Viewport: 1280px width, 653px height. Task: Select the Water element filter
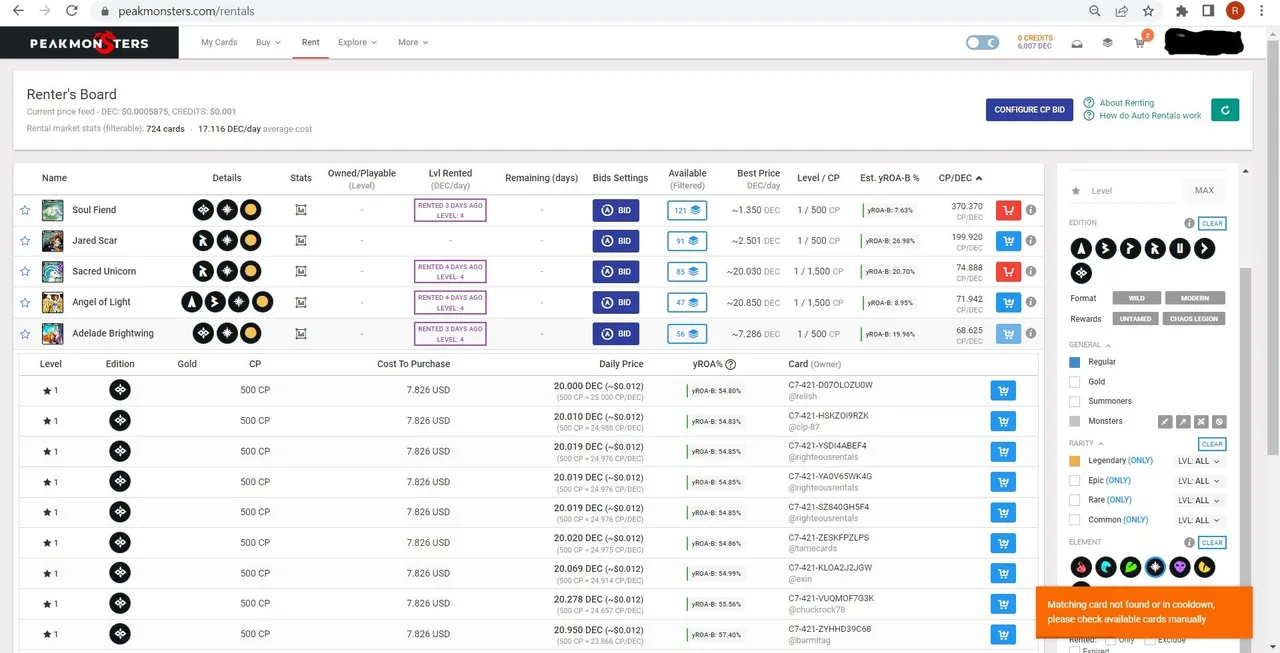[x=1105, y=568]
